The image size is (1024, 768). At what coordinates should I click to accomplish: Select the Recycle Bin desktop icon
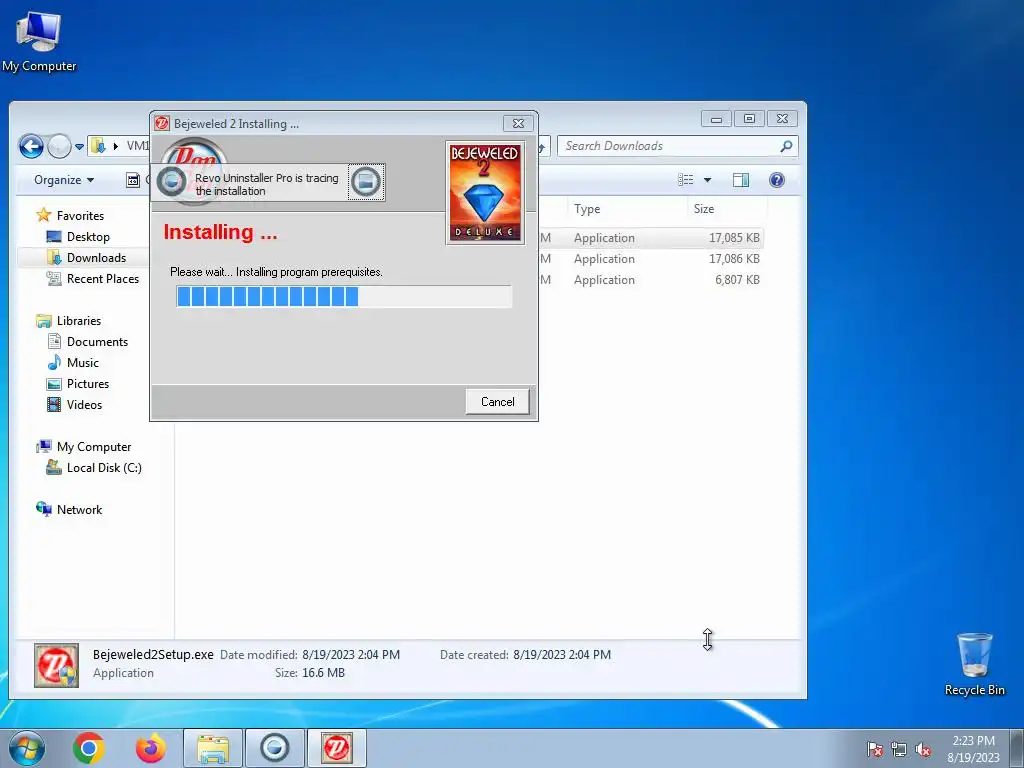(974, 664)
